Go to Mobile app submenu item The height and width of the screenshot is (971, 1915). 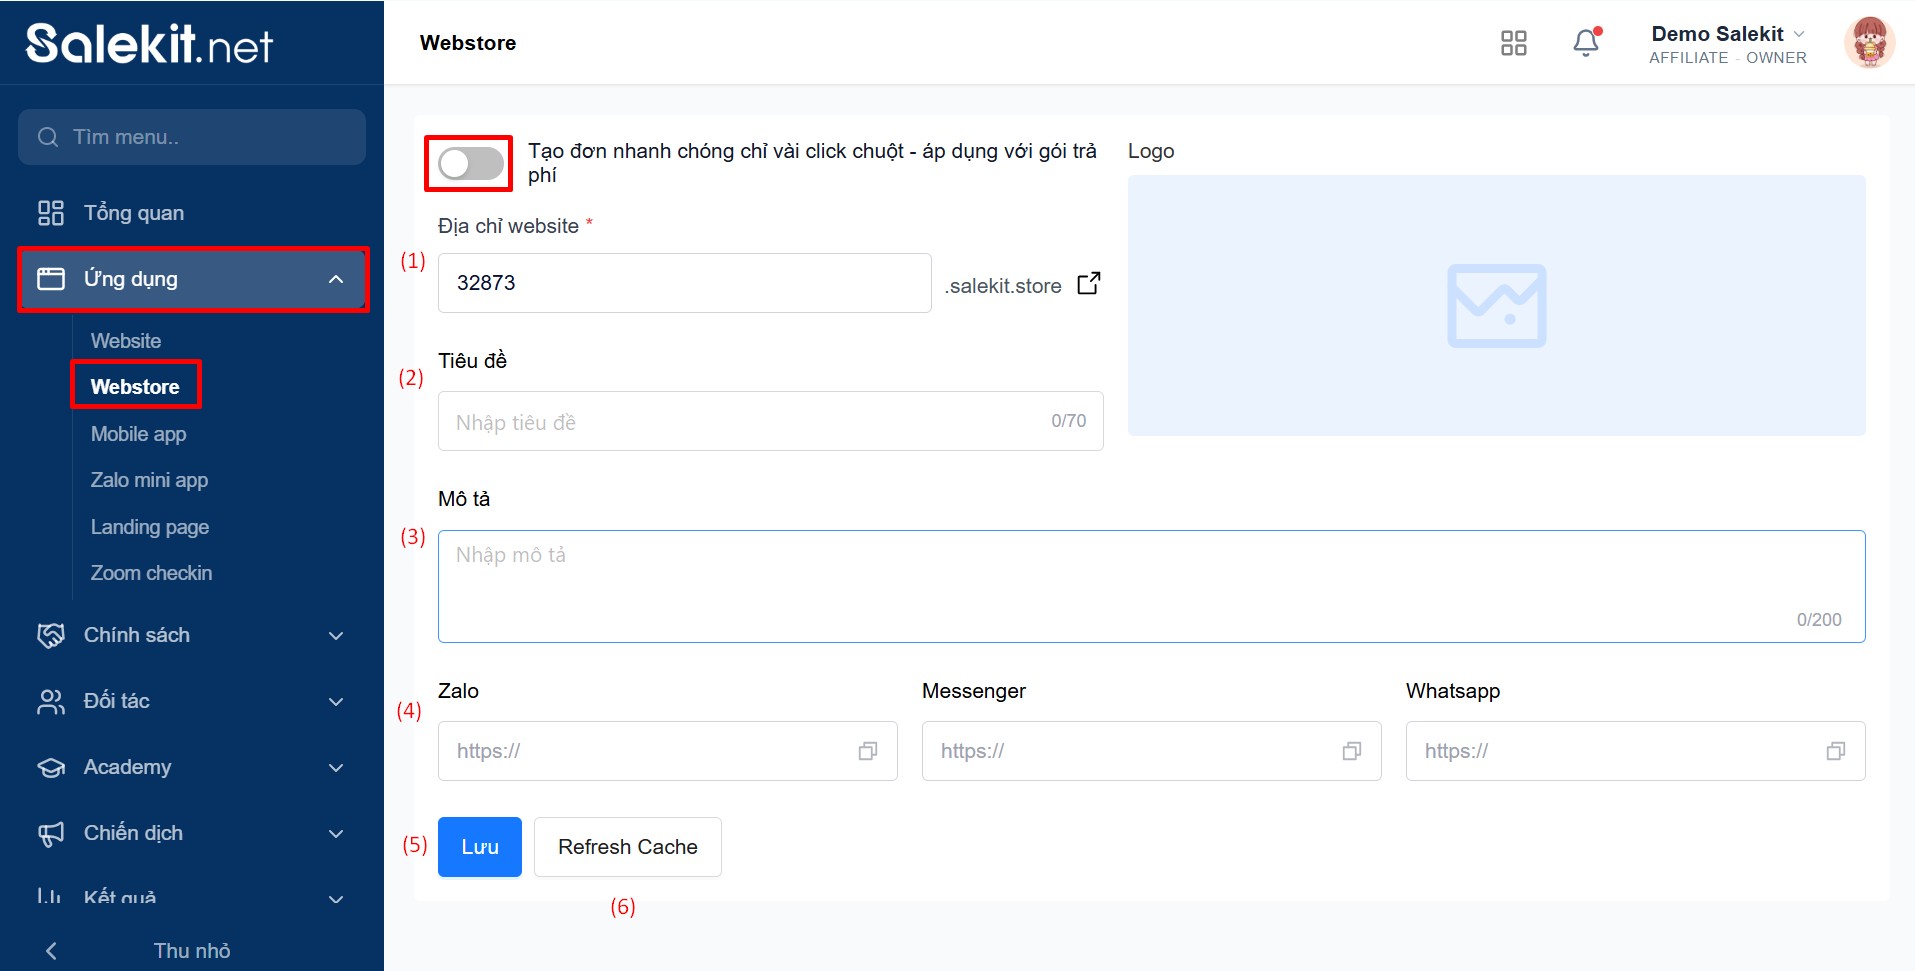(x=138, y=434)
